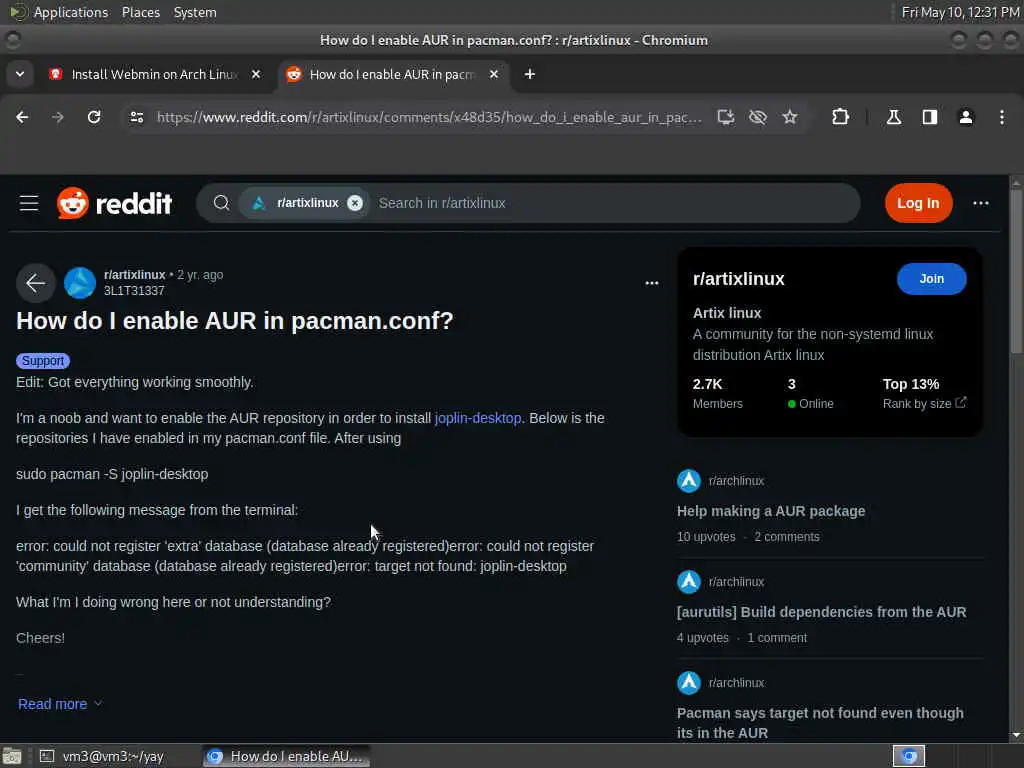This screenshot has width=1024, height=768.
Task: Click the Reddit logo
Action: click(114, 203)
